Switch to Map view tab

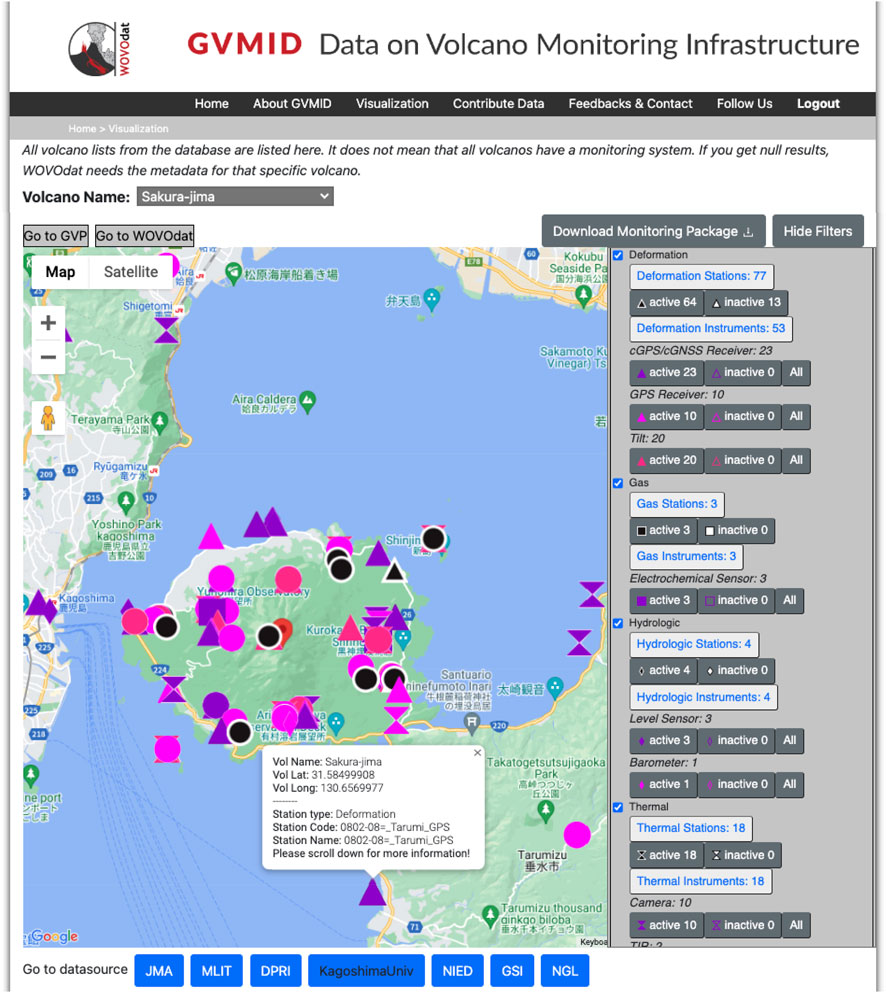[x=60, y=272]
